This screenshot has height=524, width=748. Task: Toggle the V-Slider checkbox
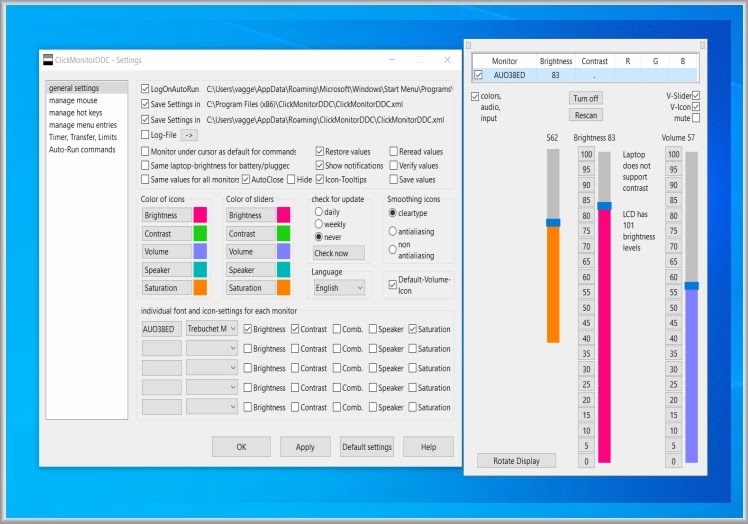(696, 95)
